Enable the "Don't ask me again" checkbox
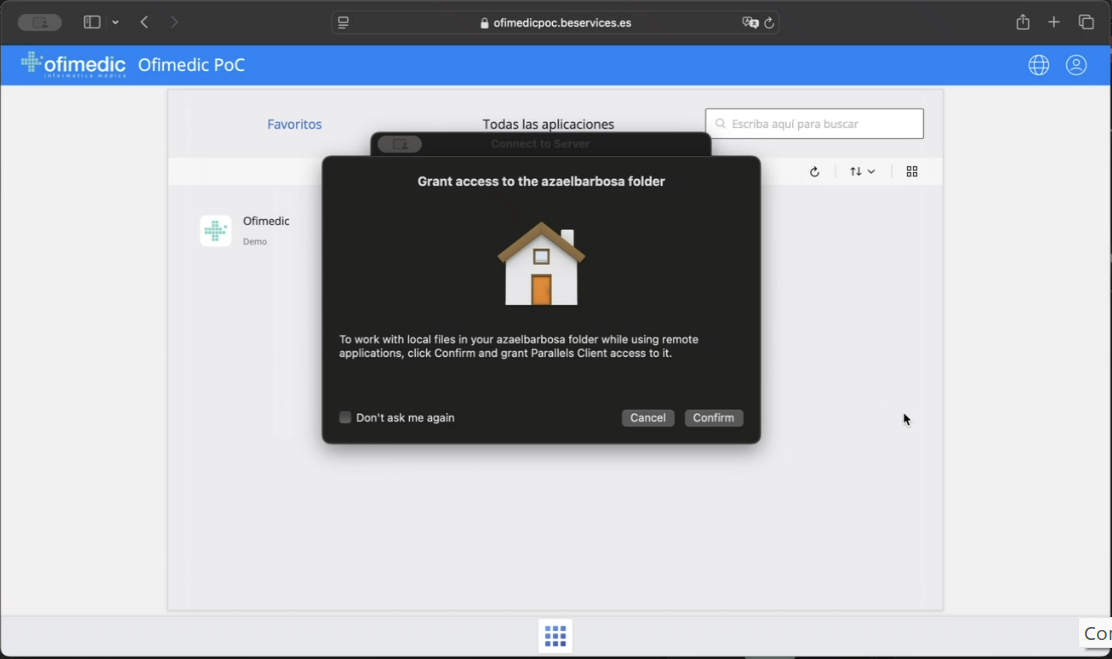This screenshot has width=1112, height=659. pyautogui.click(x=345, y=418)
